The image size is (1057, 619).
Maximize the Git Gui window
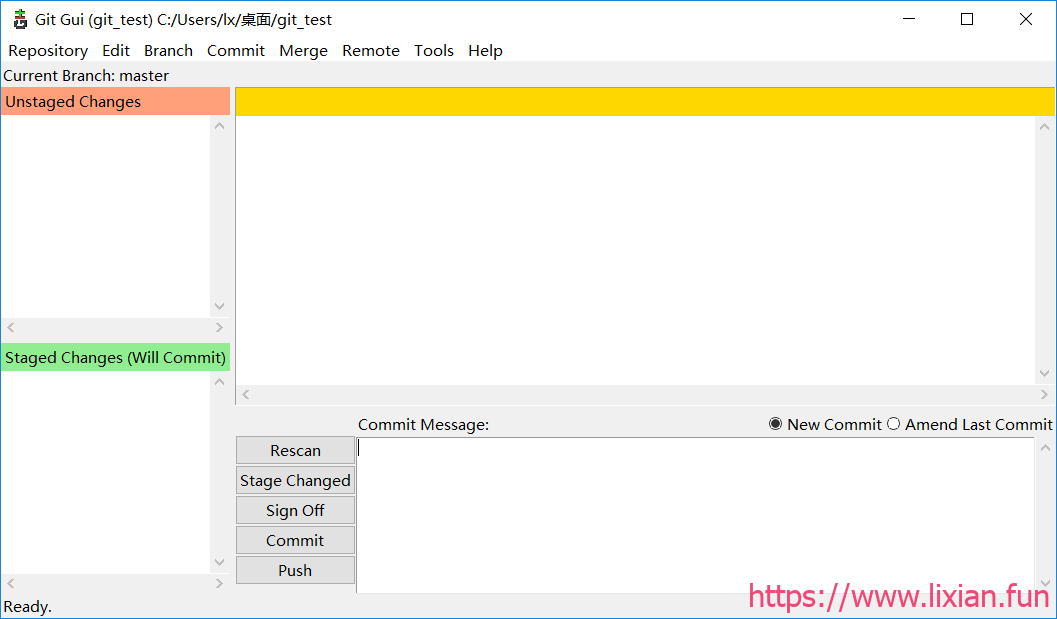click(x=967, y=20)
